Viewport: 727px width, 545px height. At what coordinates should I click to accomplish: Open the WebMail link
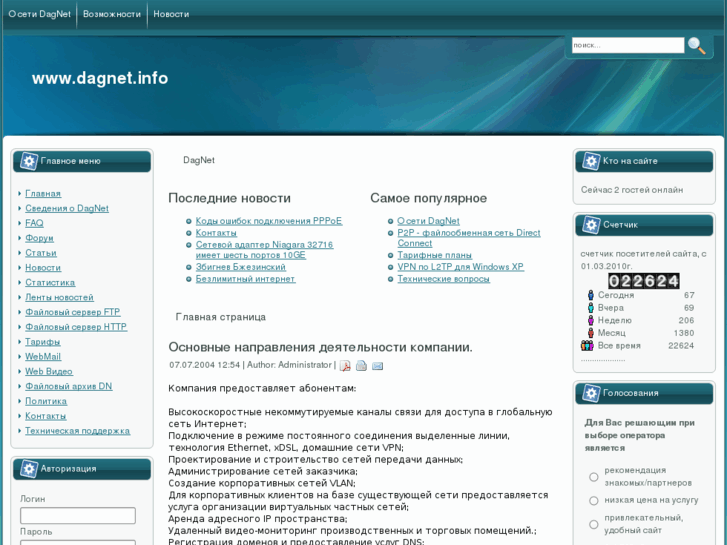point(43,357)
